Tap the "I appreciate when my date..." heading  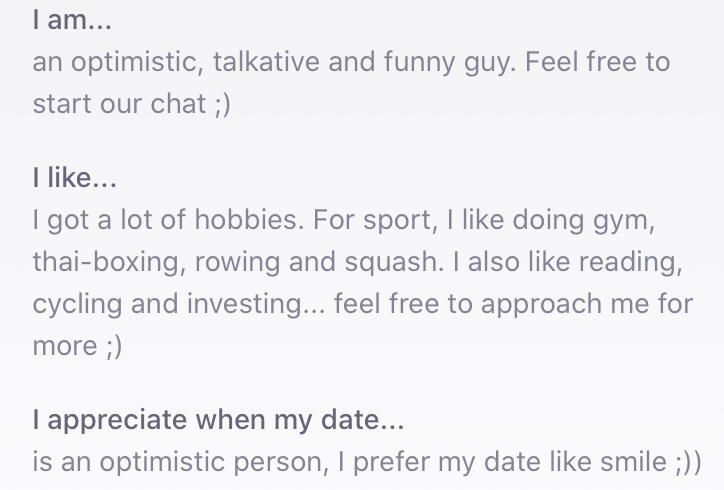click(218, 420)
